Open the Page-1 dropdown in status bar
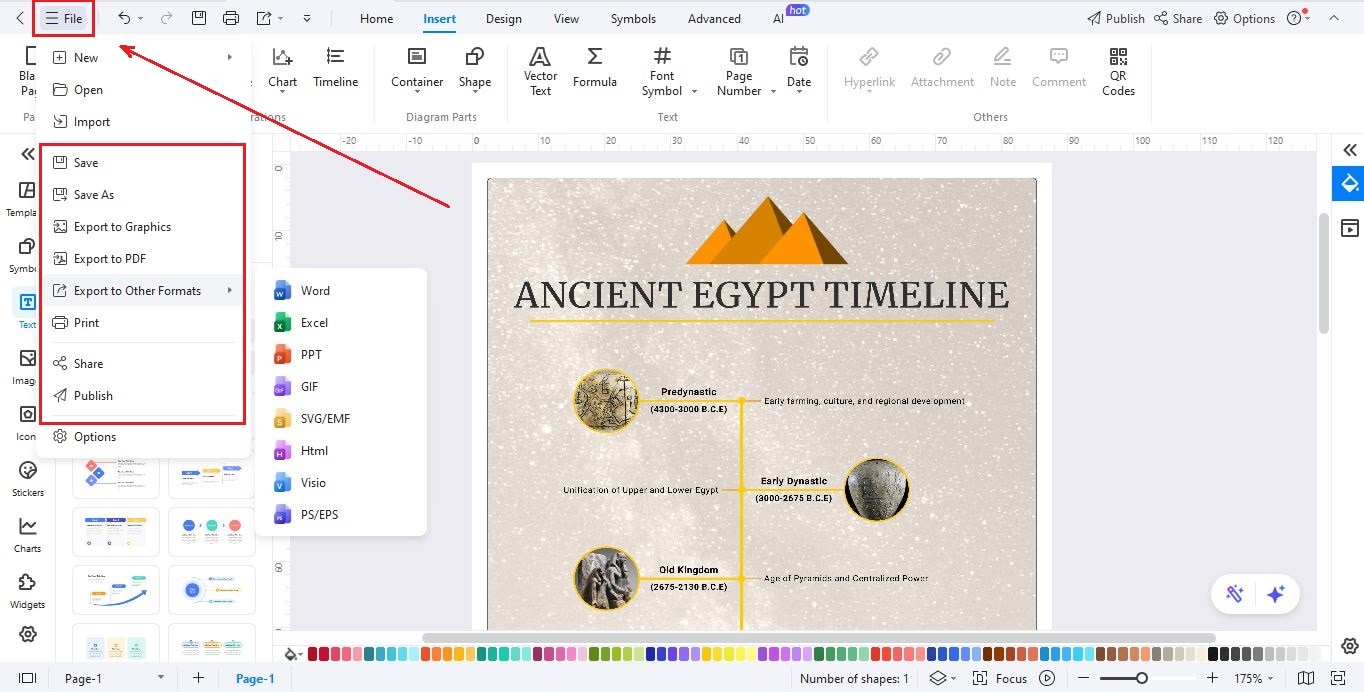The height and width of the screenshot is (692, 1364). click(113, 678)
